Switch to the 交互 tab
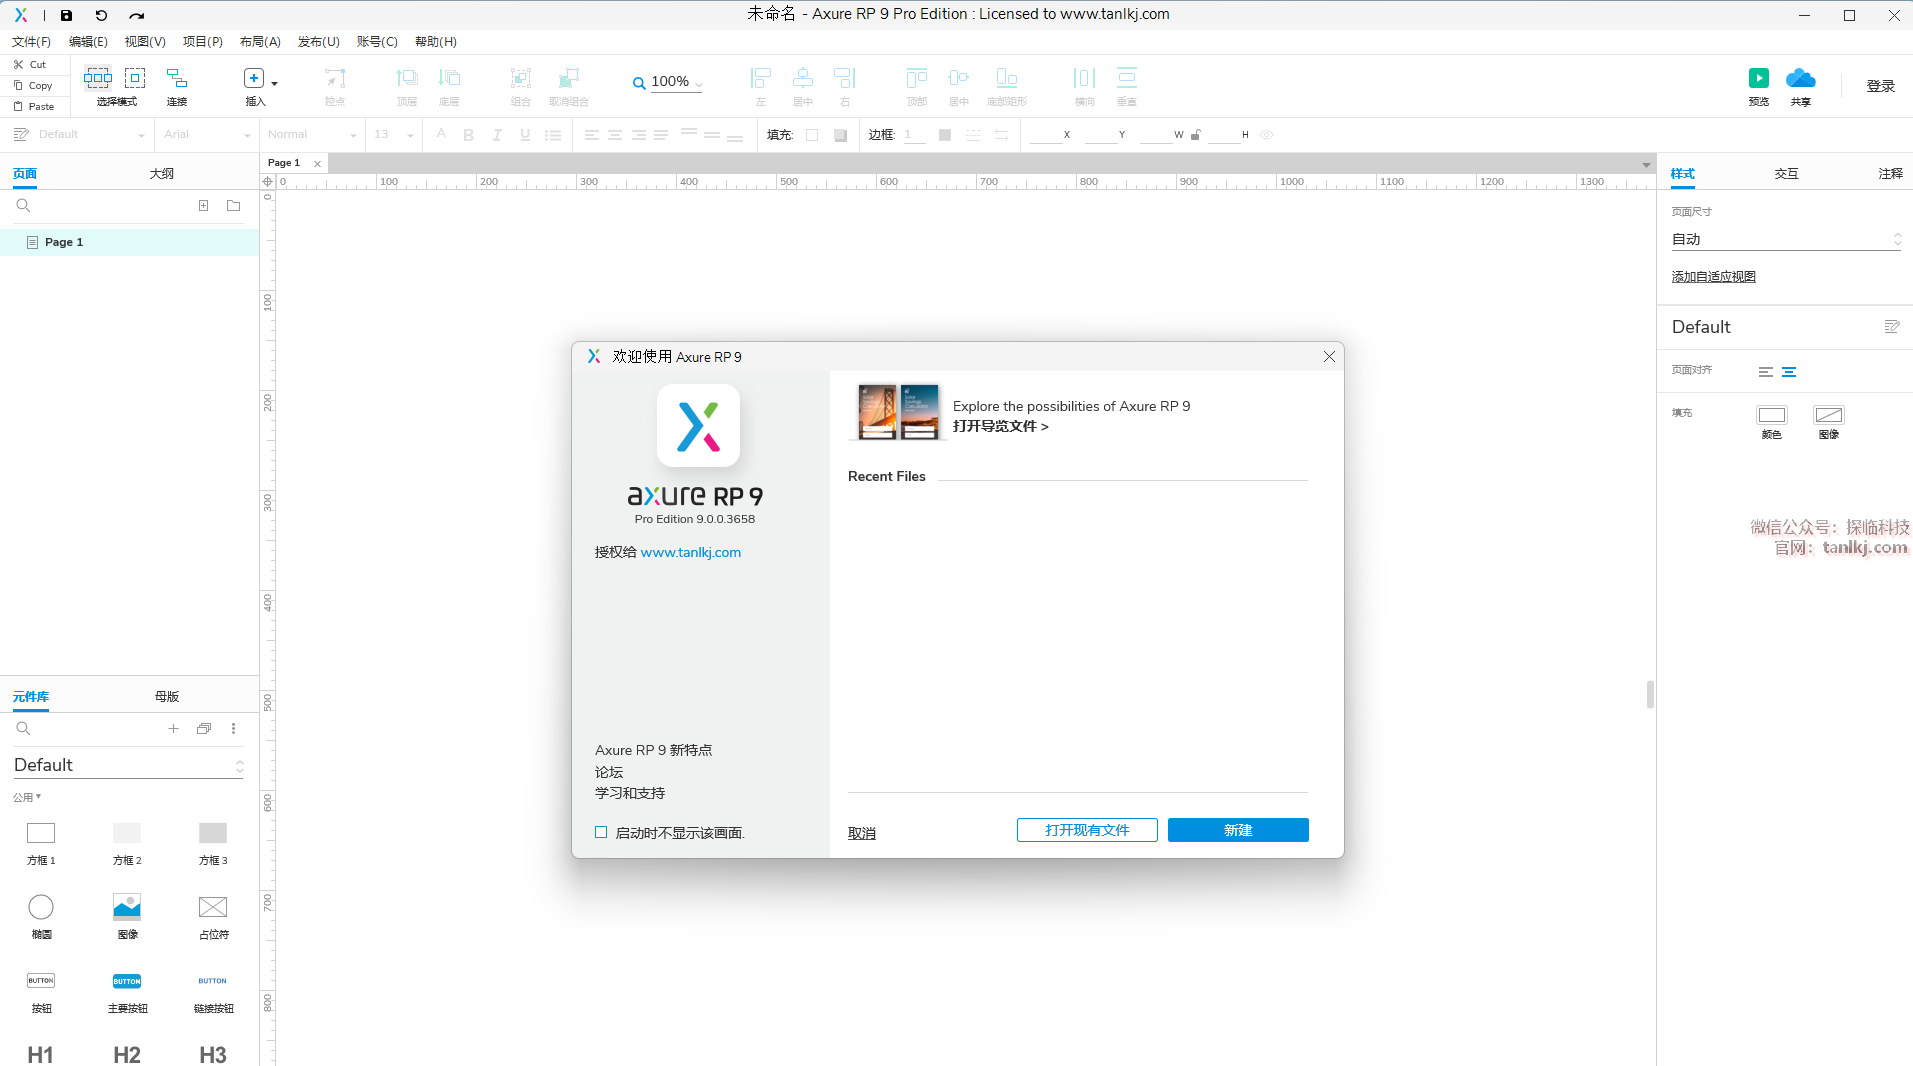 tap(1786, 174)
